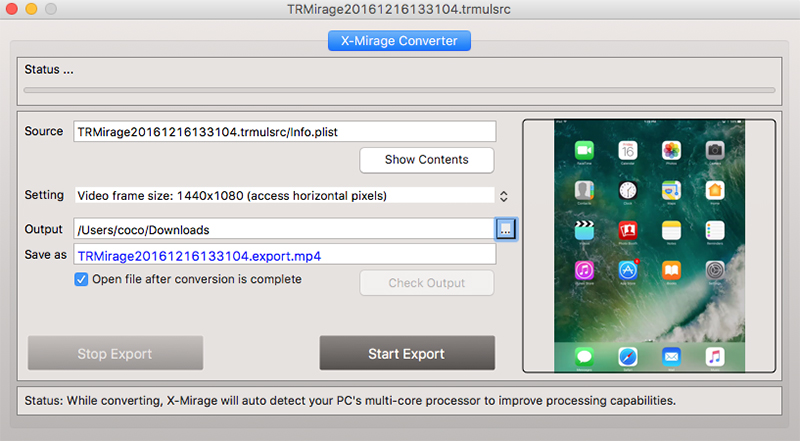
Task: Click the Setting dropdown stepper arrows
Action: point(504,196)
